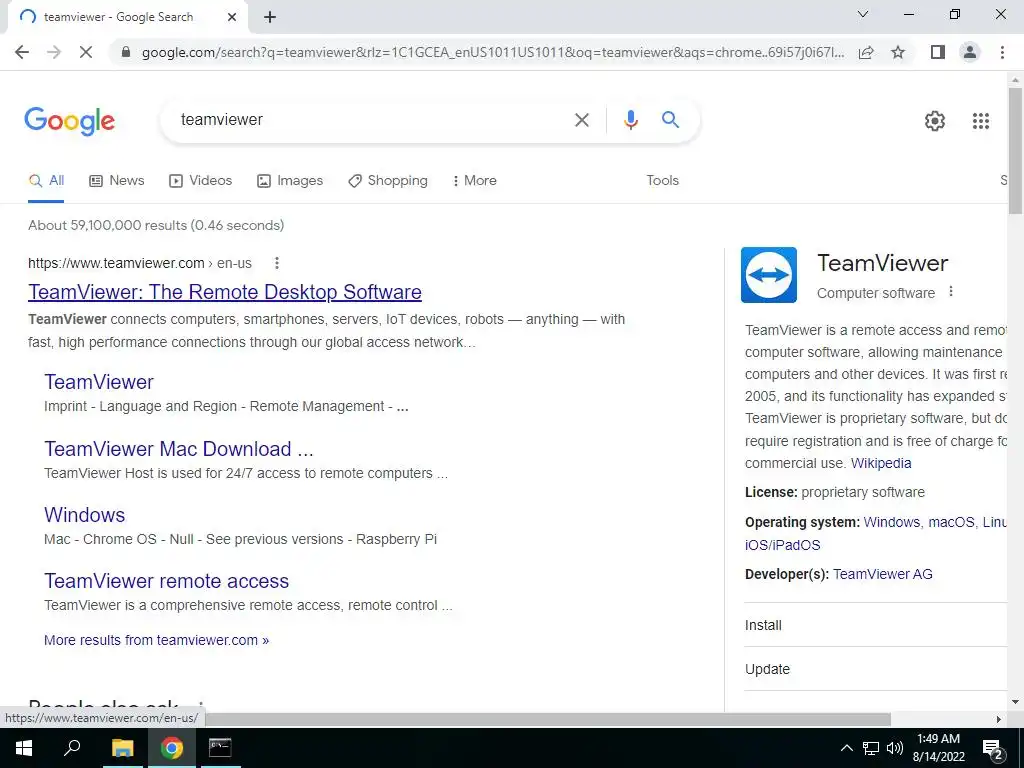Open the Windows operating system link
Screen dimensions: 1024x768
point(891,522)
